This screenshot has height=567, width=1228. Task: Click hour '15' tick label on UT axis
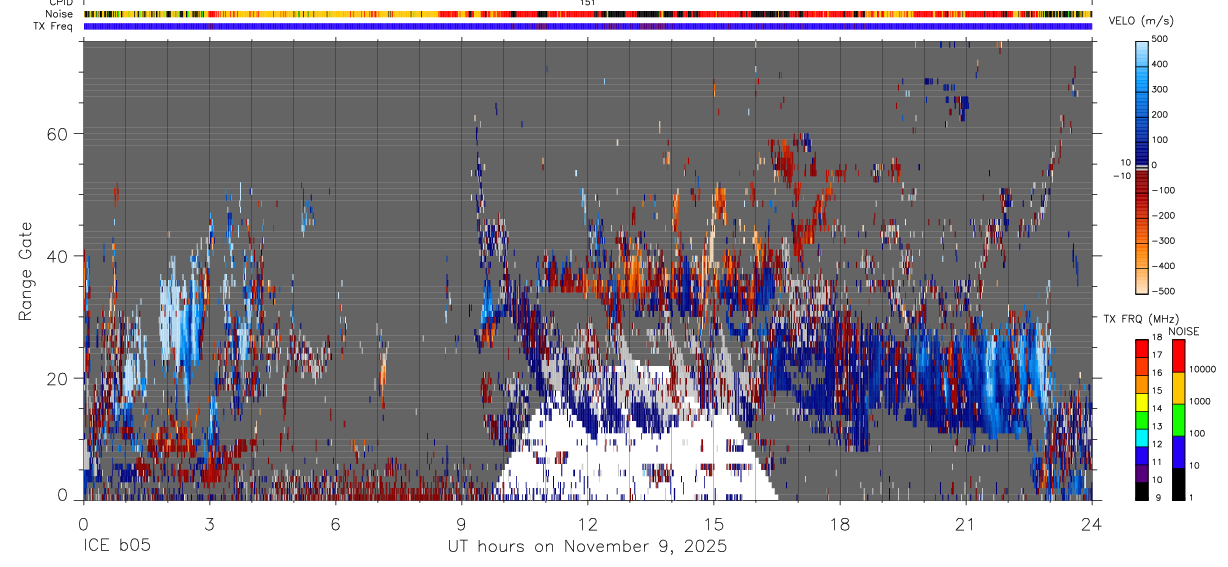pos(713,525)
